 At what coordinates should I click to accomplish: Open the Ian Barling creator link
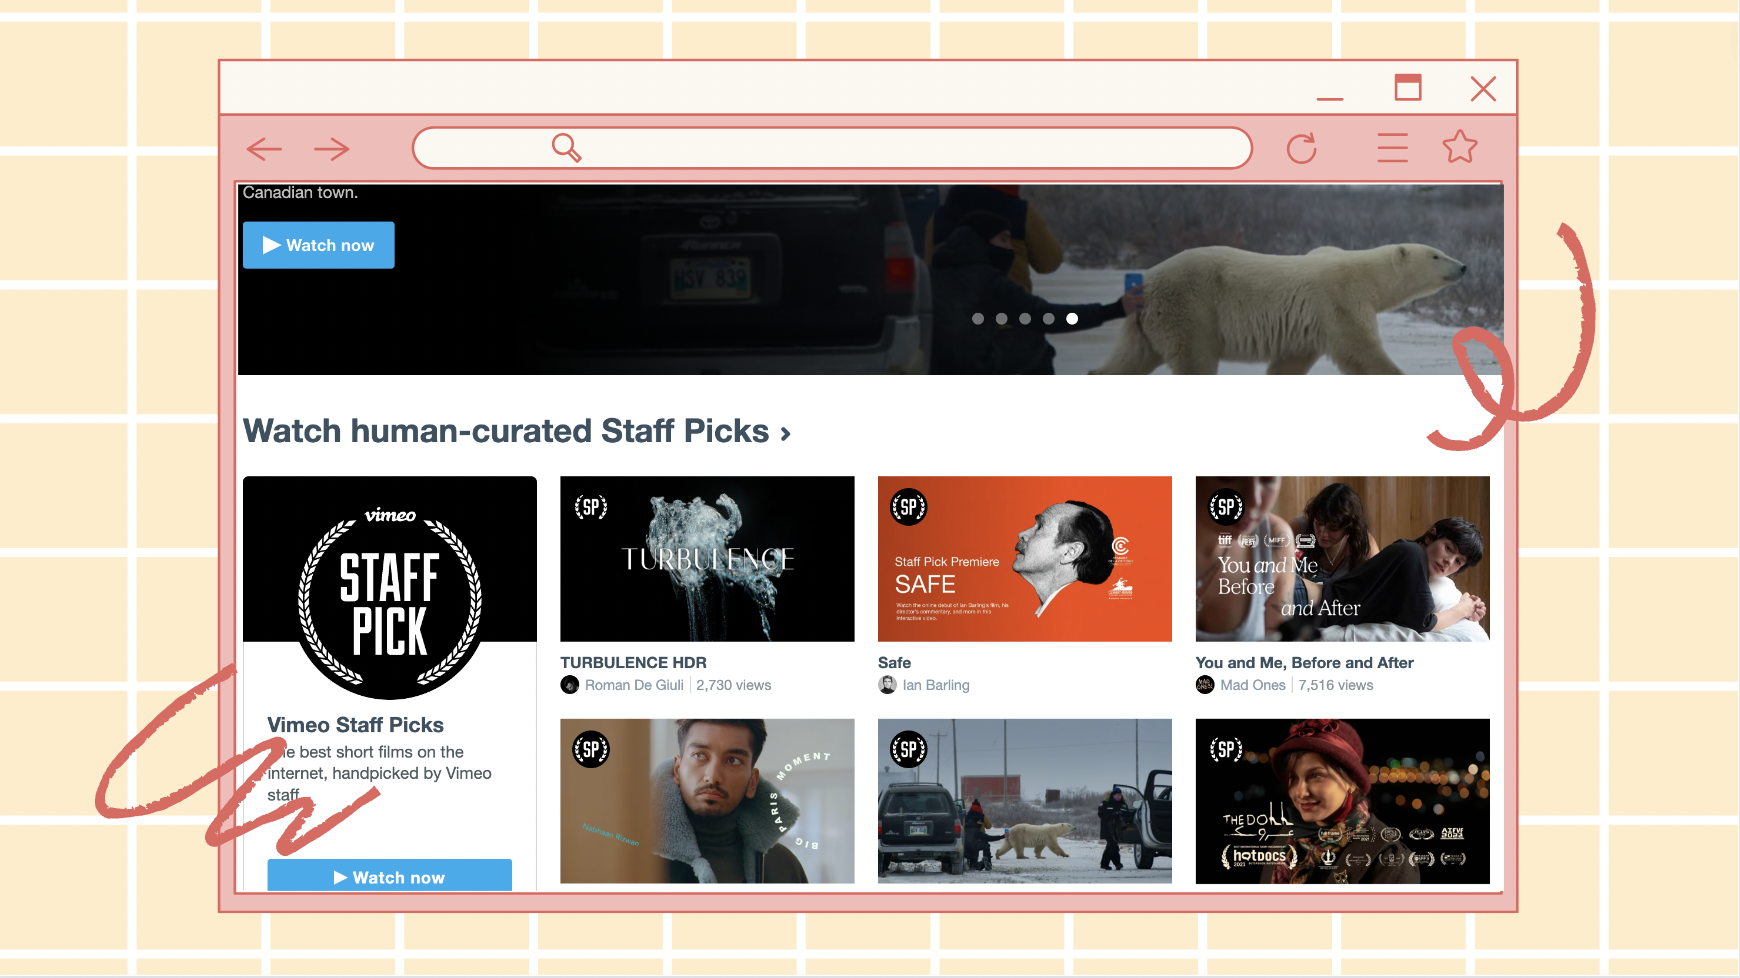click(936, 685)
